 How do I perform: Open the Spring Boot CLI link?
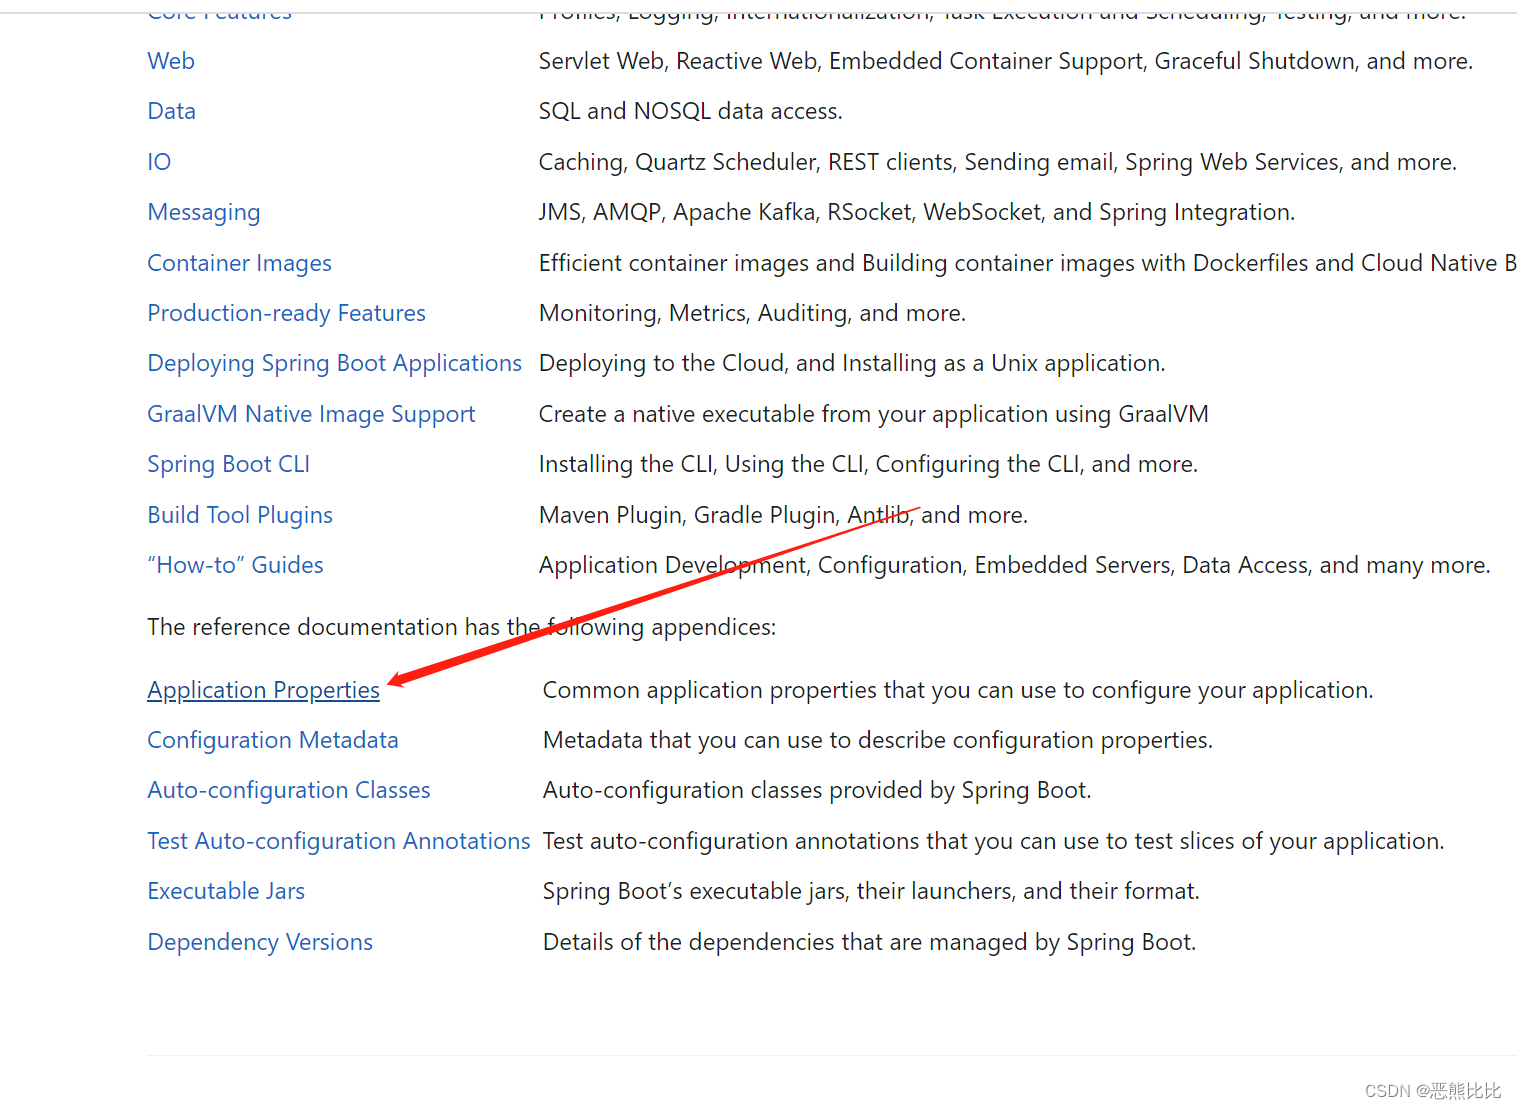pyautogui.click(x=229, y=464)
